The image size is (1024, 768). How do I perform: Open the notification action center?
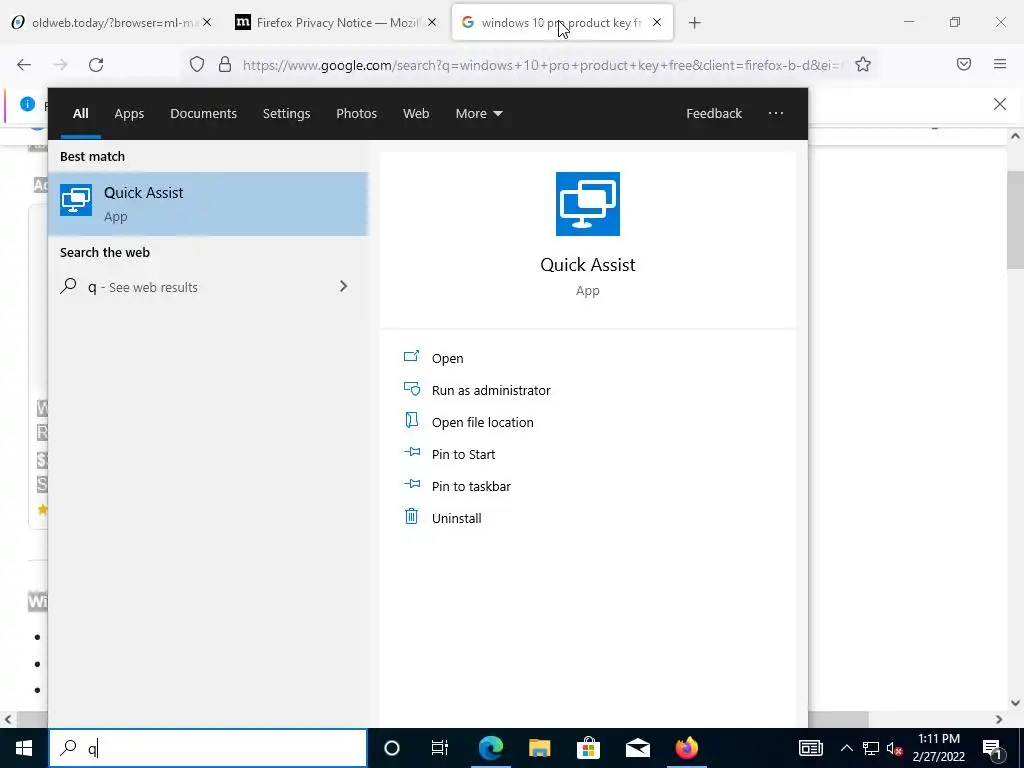pyautogui.click(x=993, y=748)
